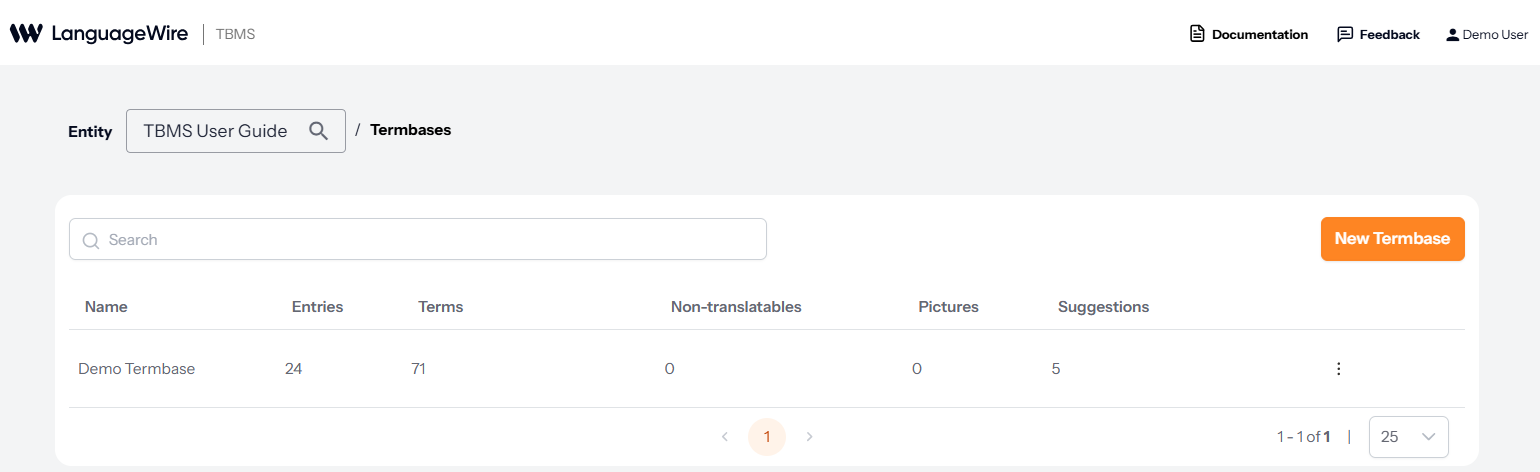
Task: Click the search icon in termbase search
Action: click(91, 240)
